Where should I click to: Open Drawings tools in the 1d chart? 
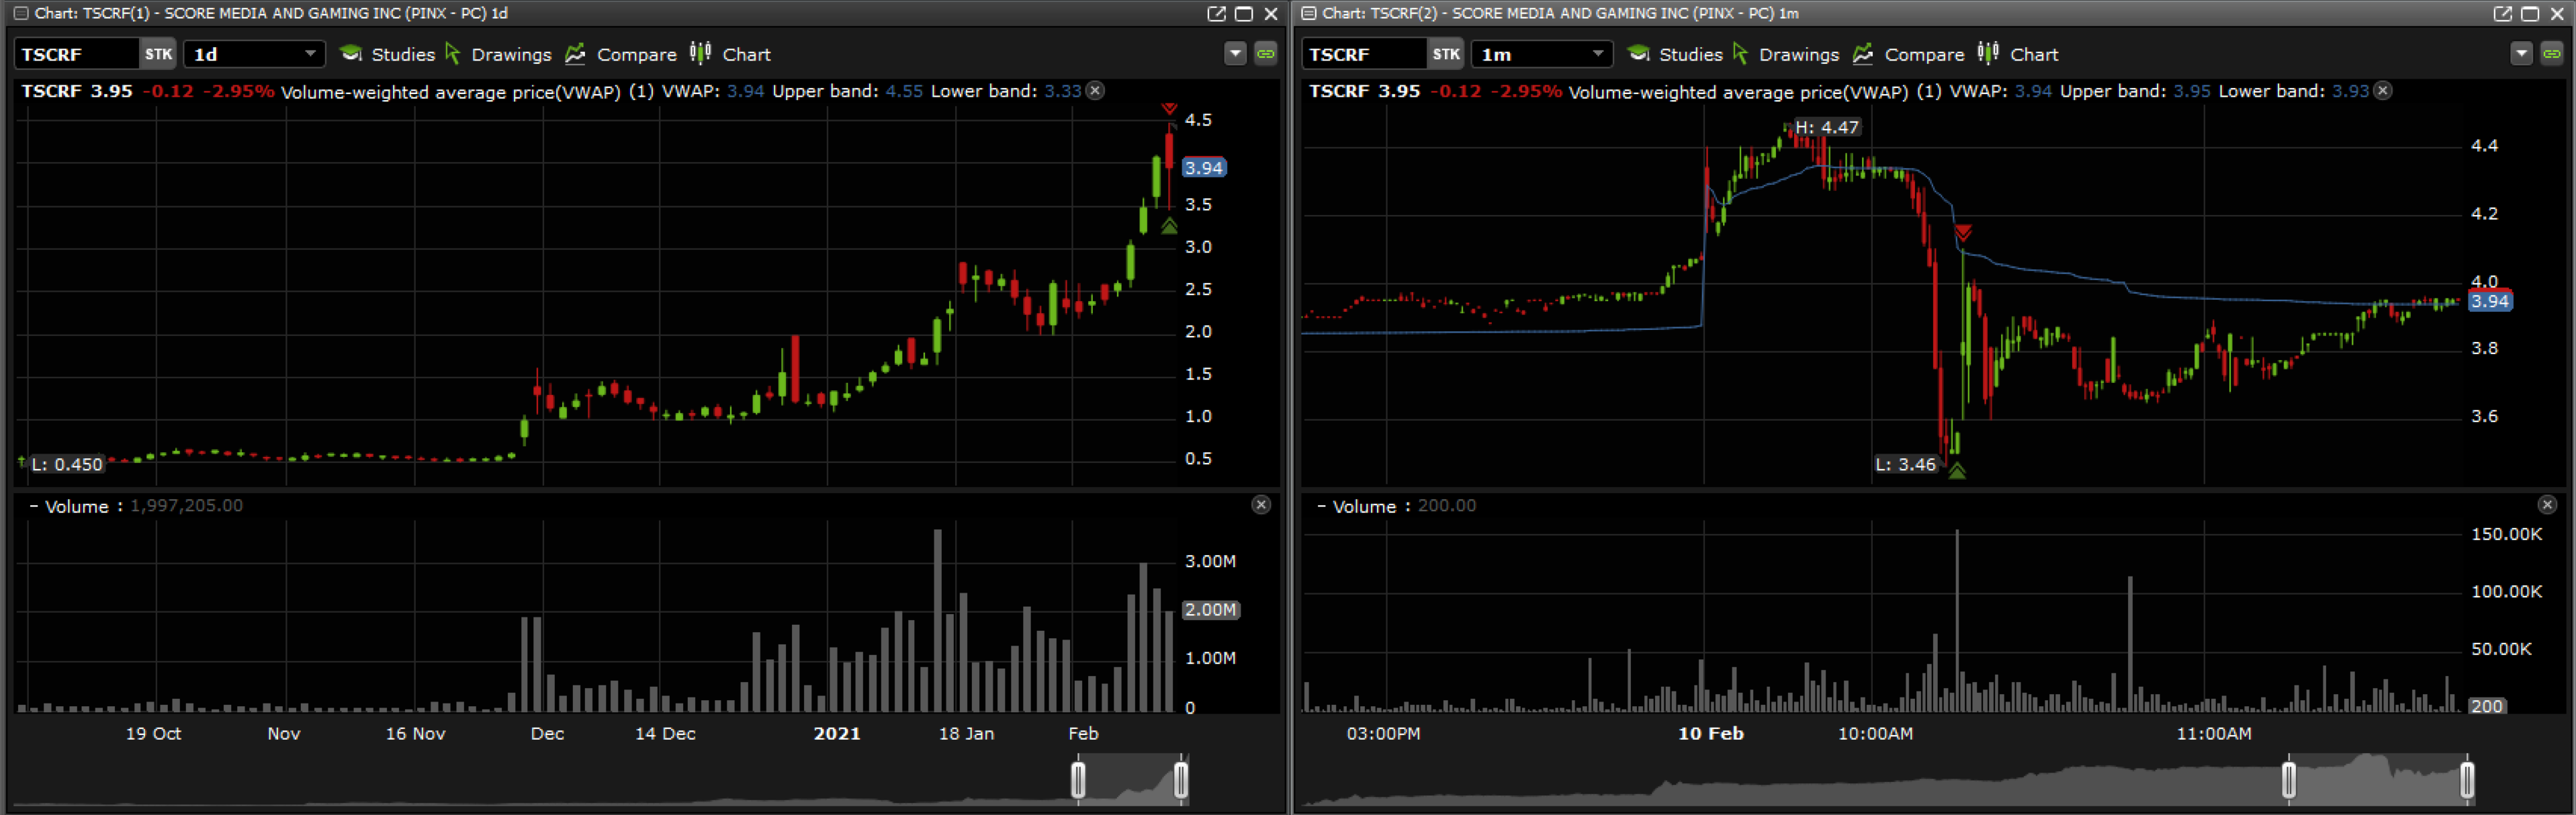498,54
